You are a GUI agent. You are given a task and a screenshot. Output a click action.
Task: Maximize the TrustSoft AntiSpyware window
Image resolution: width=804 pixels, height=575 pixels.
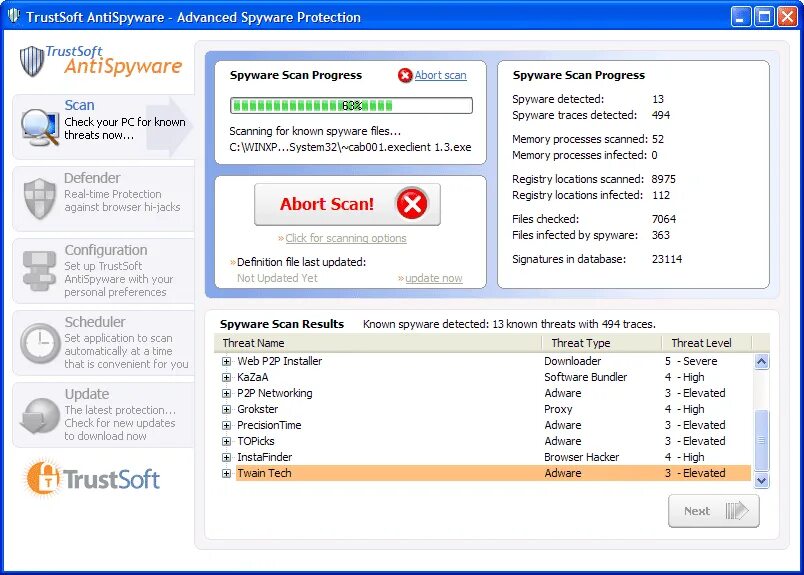[x=764, y=17]
